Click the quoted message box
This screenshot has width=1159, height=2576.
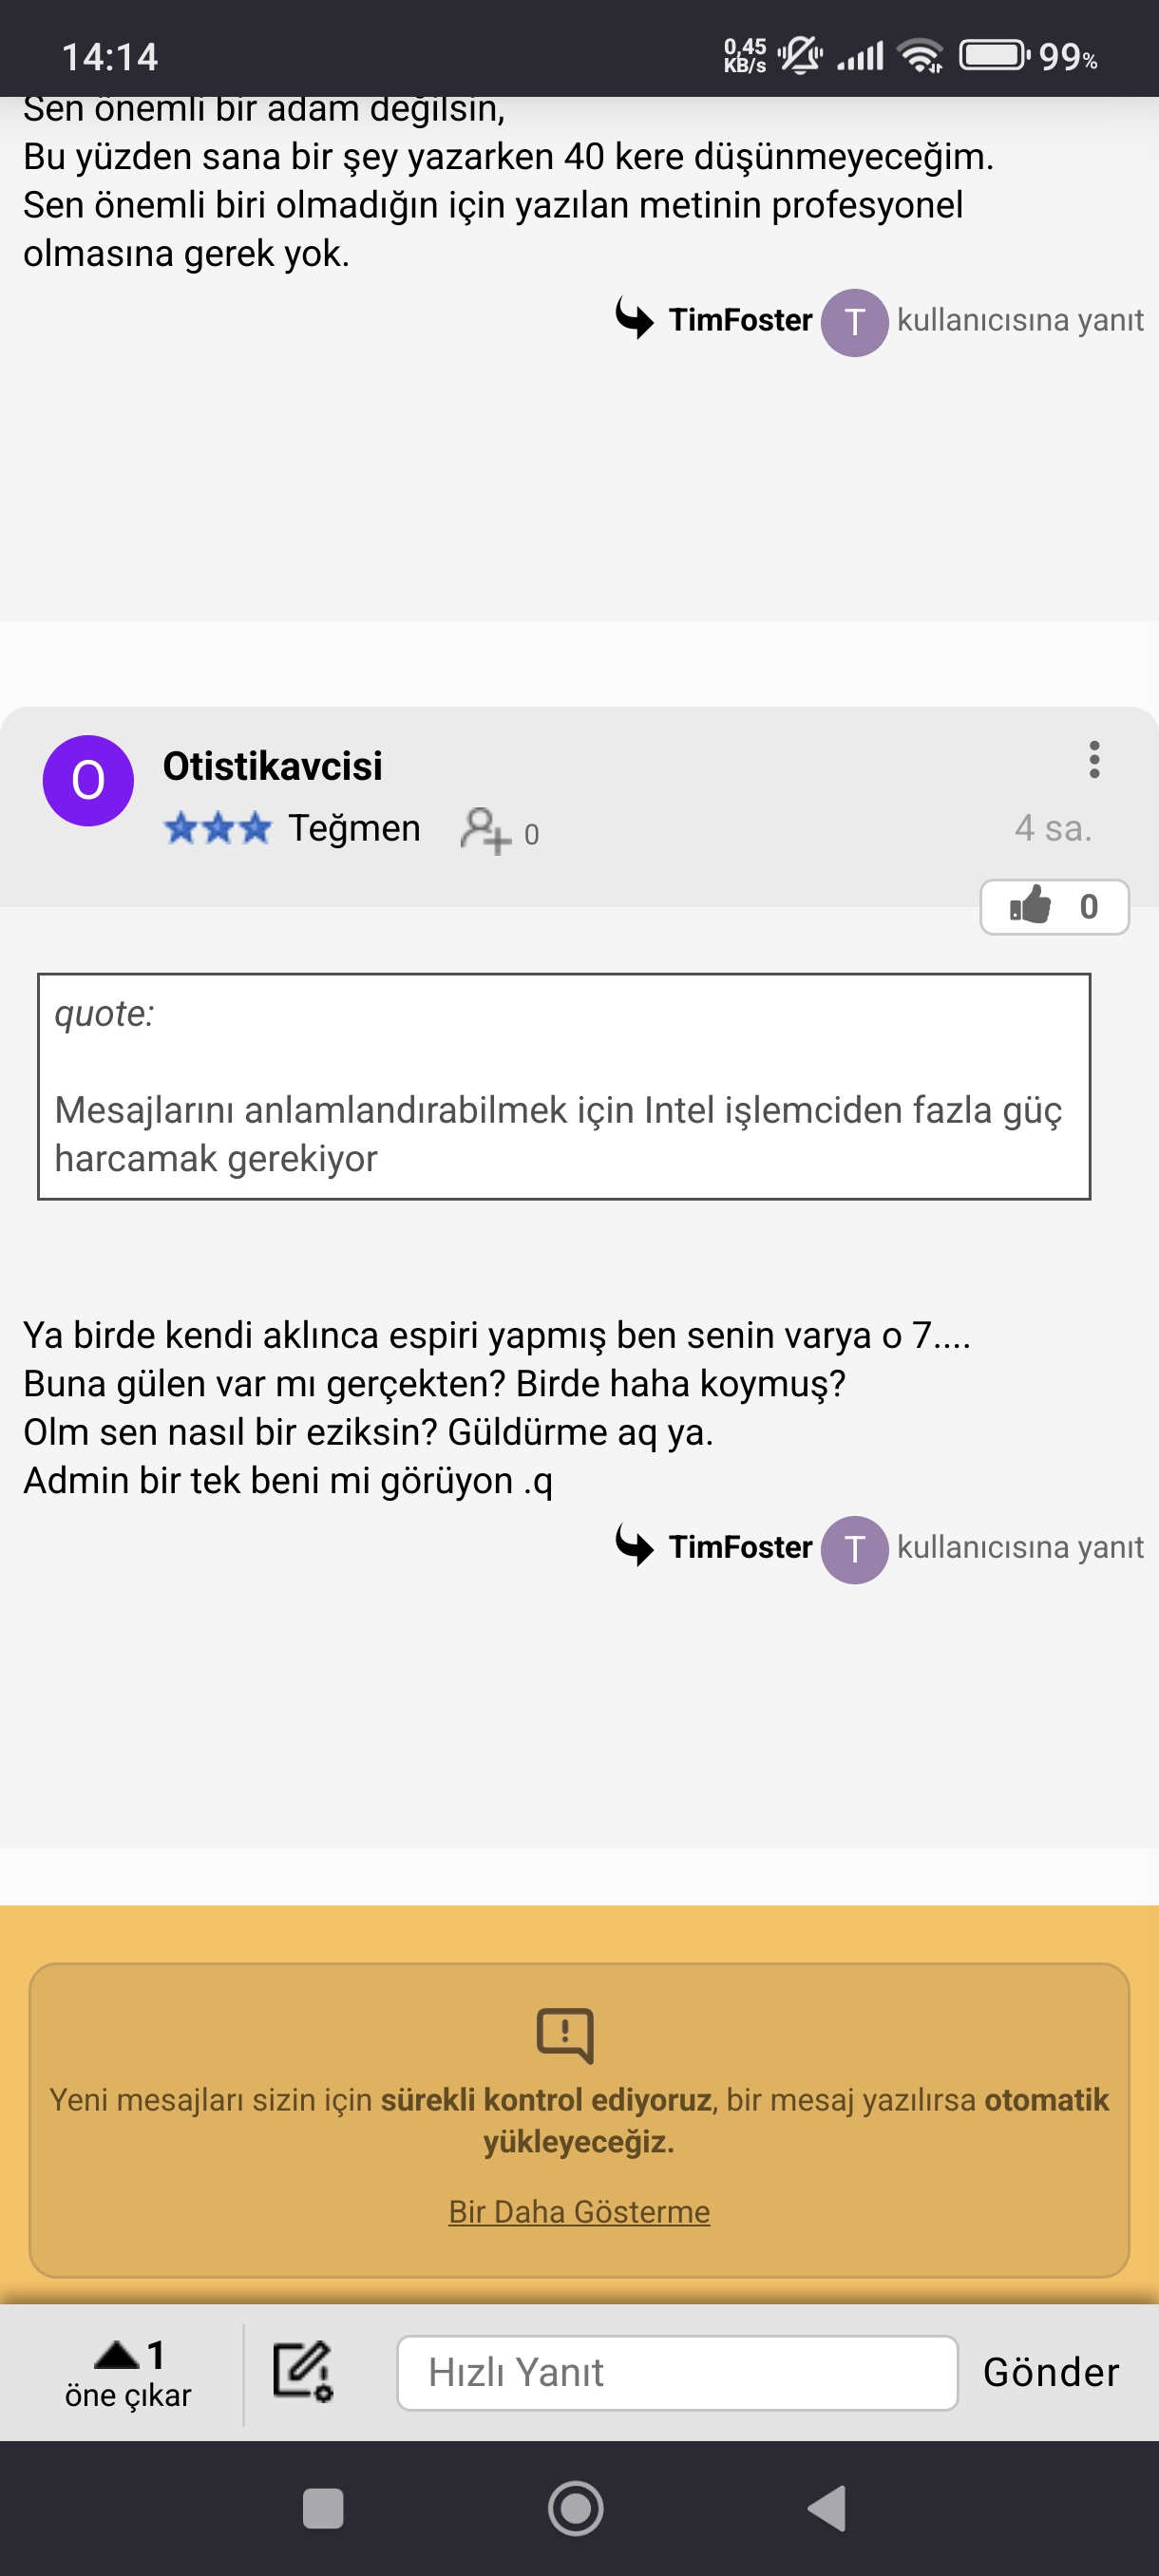point(564,1086)
